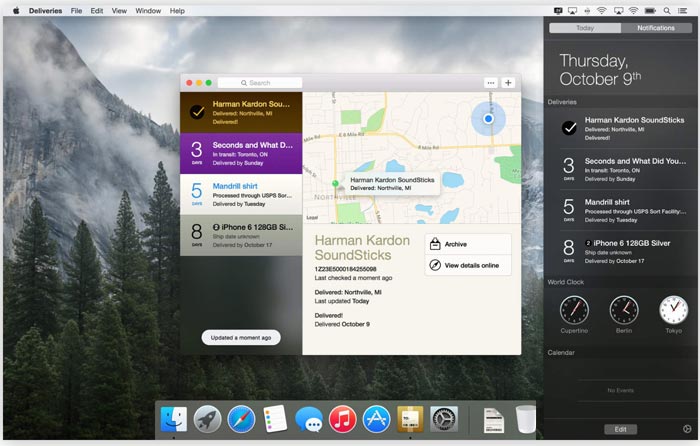Screen dimensions: 700x446
Task: Click the Search field in Deliveries
Action: [260, 83]
